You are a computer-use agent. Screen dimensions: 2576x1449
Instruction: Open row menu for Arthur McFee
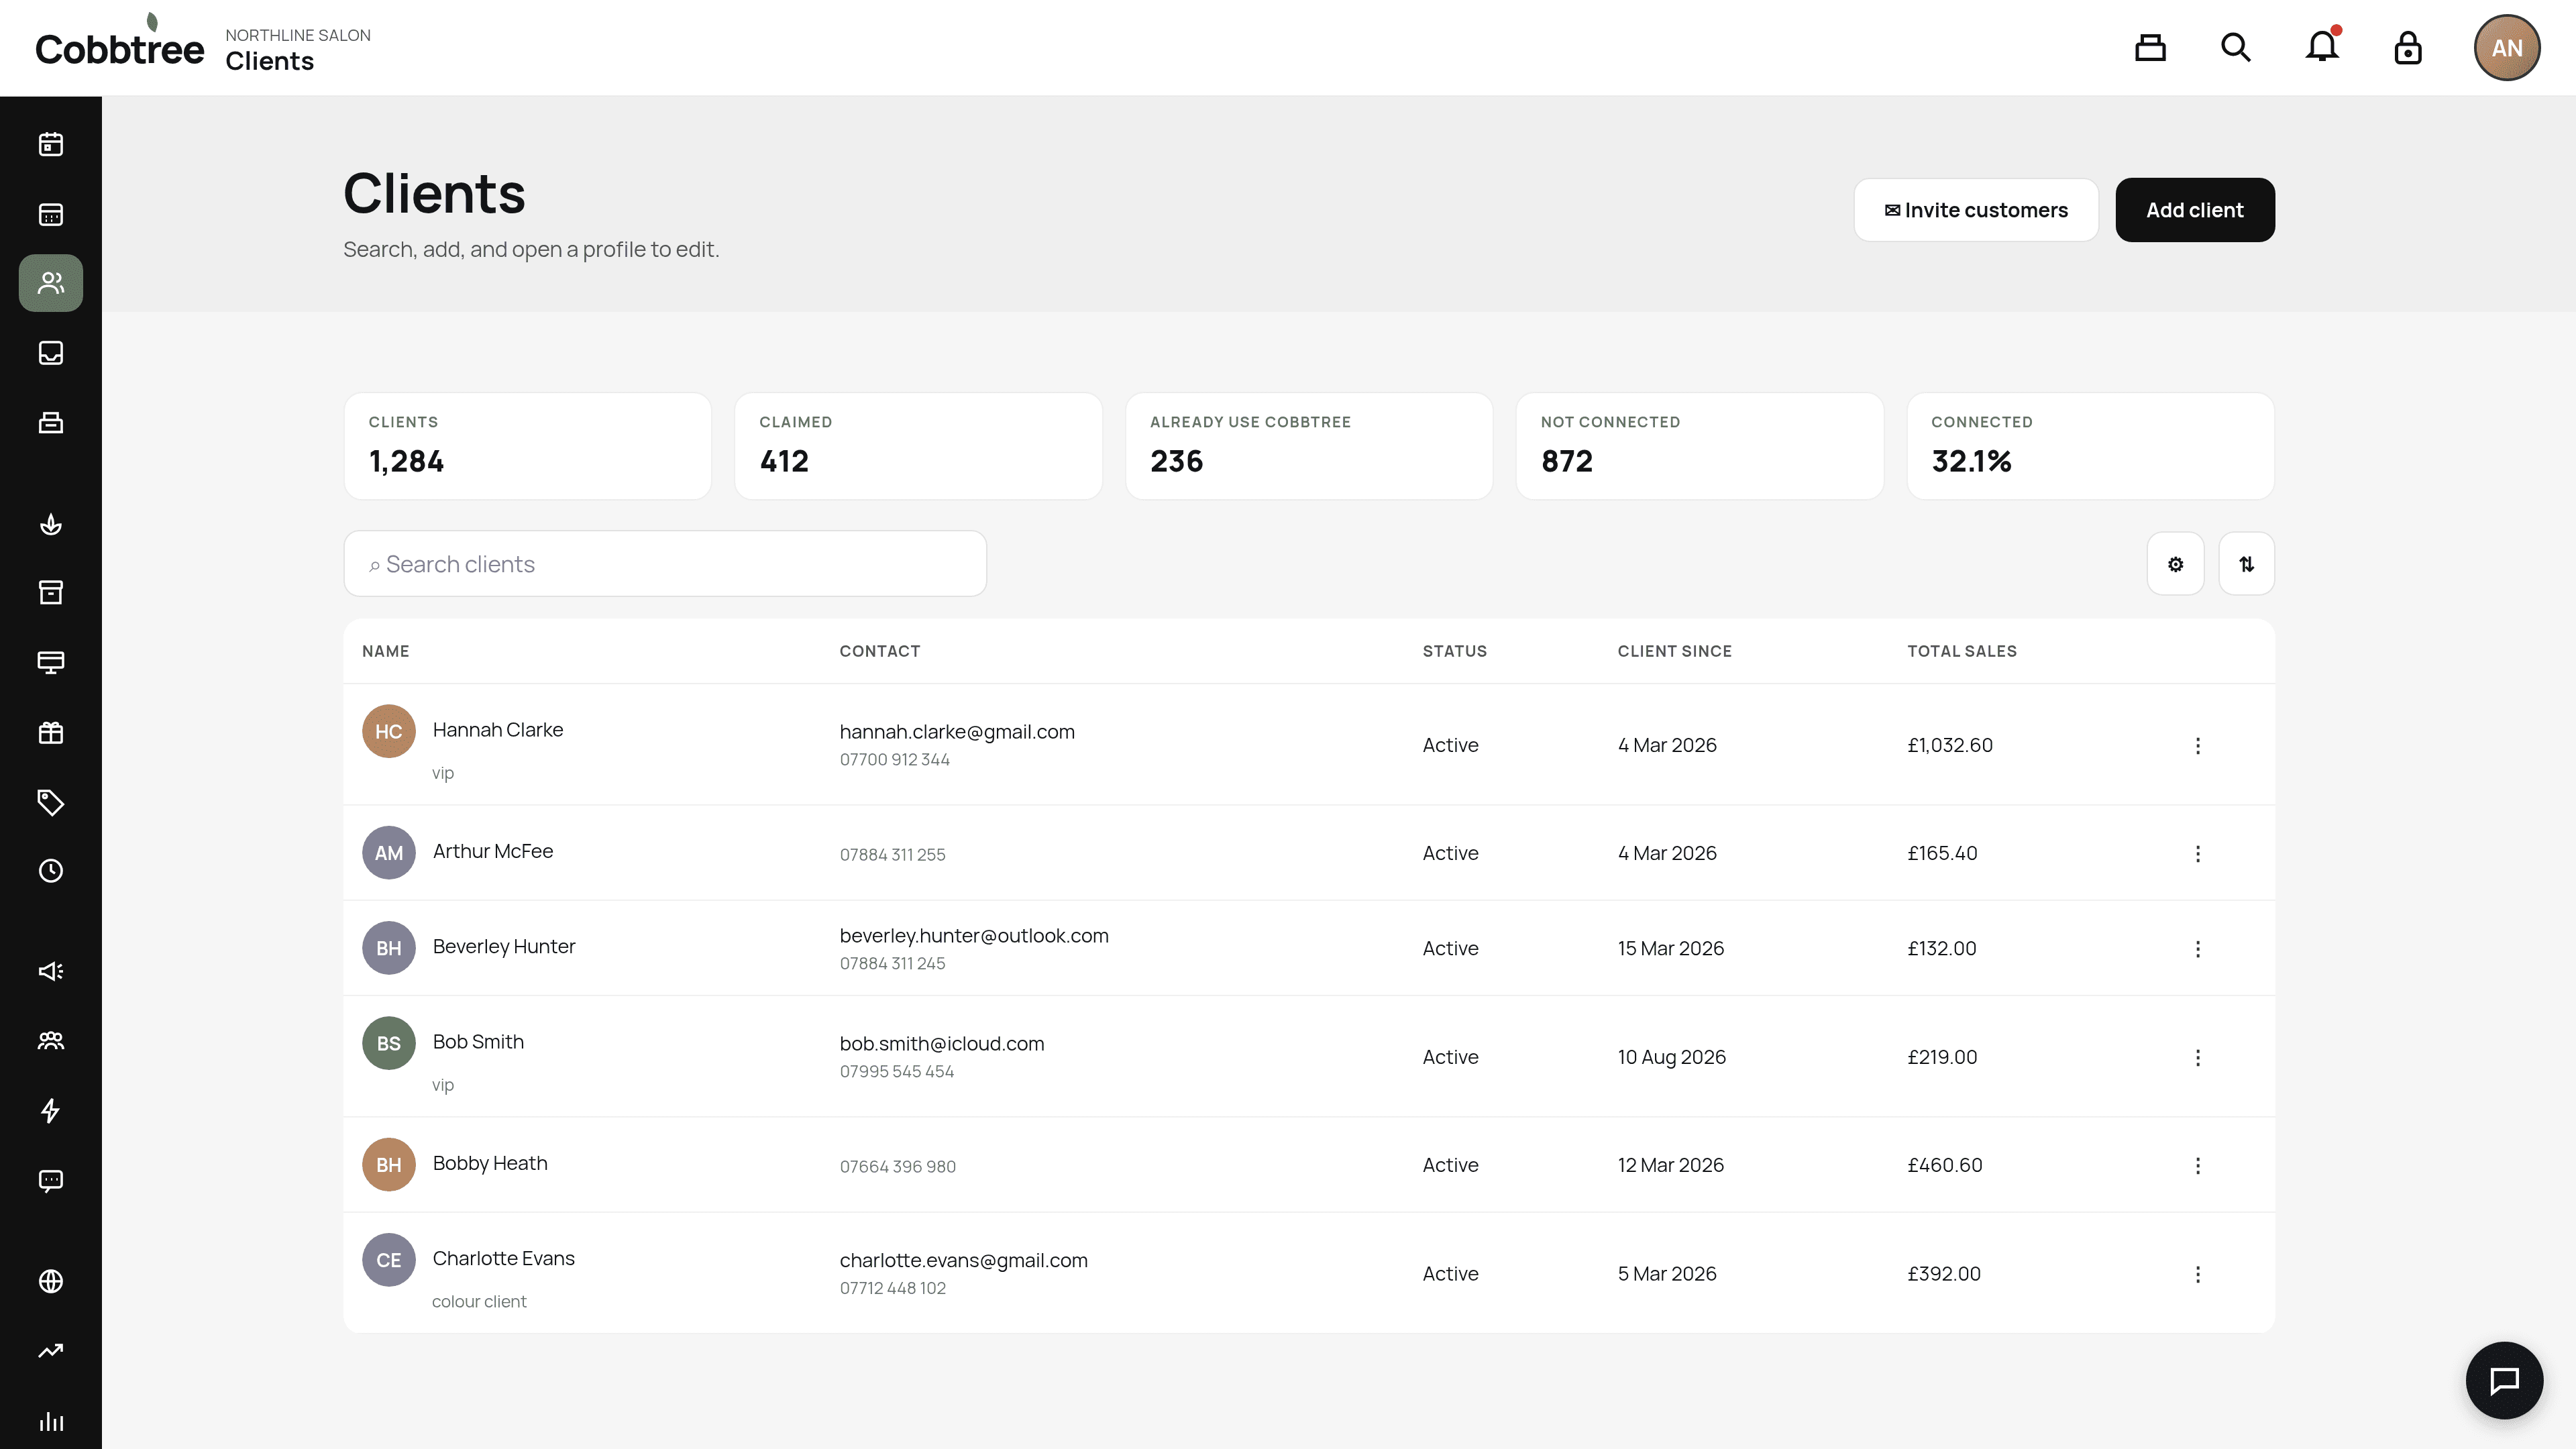coord(2198,853)
